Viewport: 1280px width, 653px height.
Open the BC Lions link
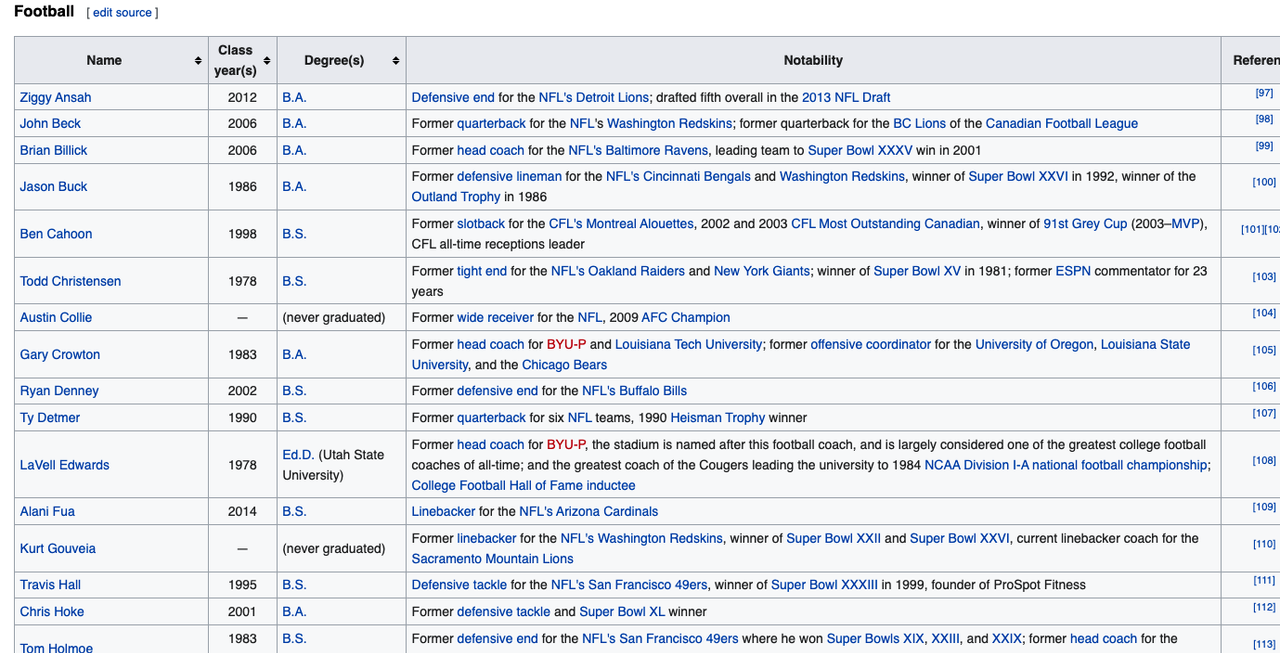click(x=919, y=123)
